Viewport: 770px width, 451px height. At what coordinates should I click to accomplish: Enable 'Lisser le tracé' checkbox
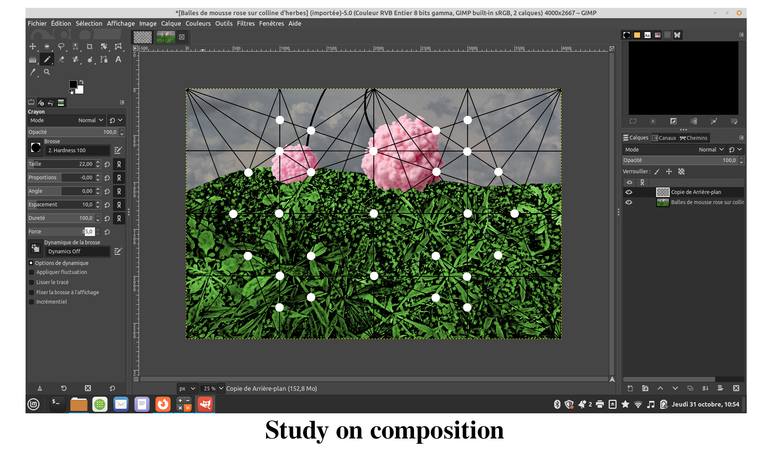click(x=32, y=282)
